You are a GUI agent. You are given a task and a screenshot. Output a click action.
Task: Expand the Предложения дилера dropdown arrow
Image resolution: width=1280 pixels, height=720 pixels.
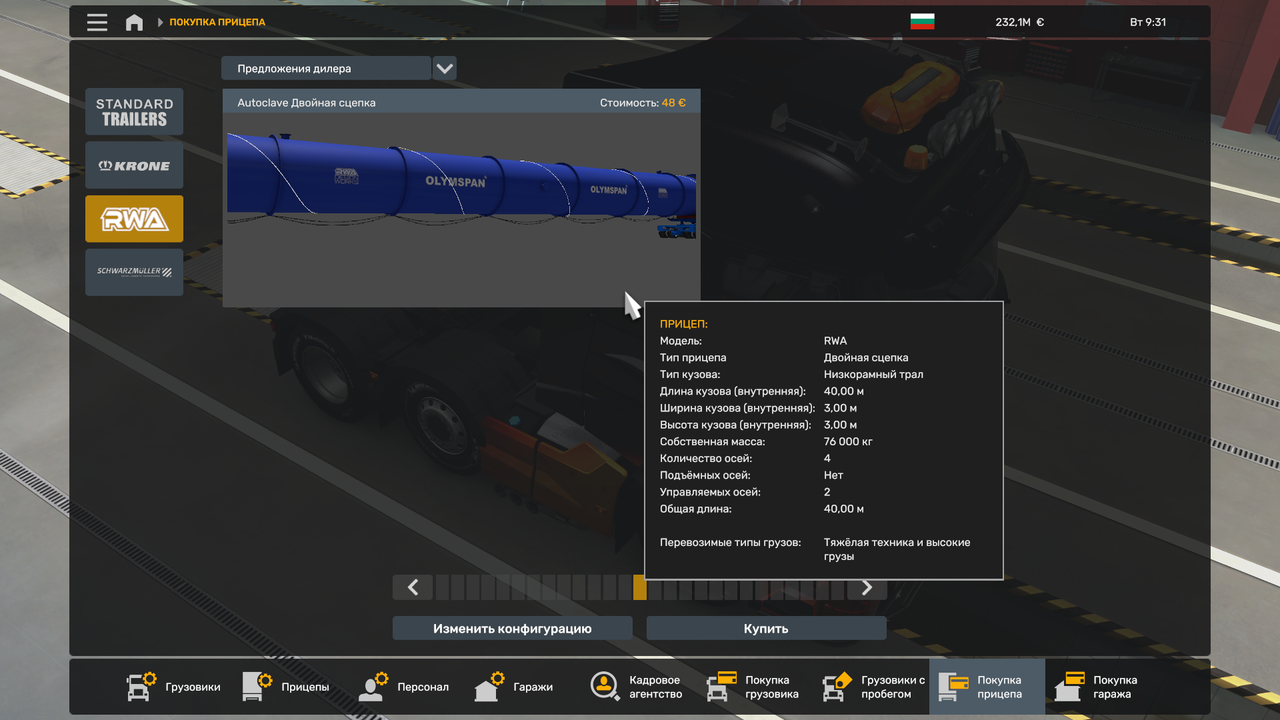point(445,69)
